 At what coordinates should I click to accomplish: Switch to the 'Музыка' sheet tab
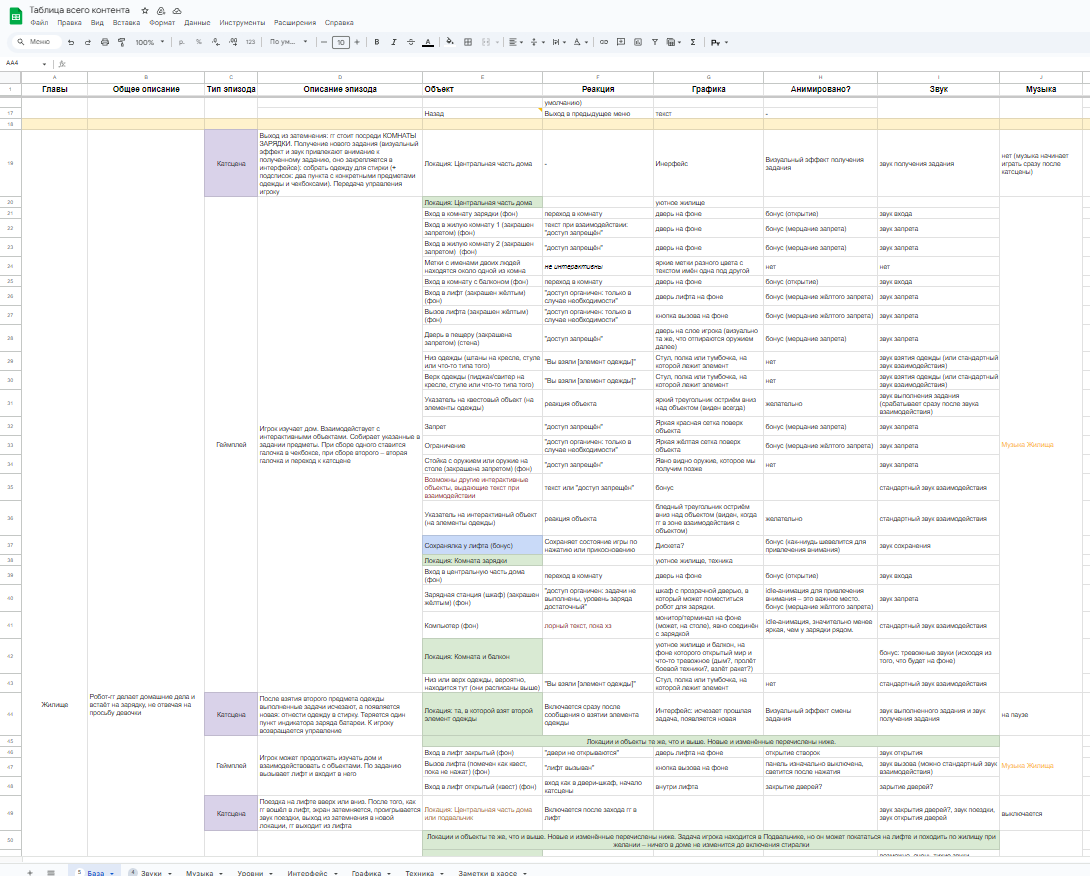pyautogui.click(x=200, y=873)
